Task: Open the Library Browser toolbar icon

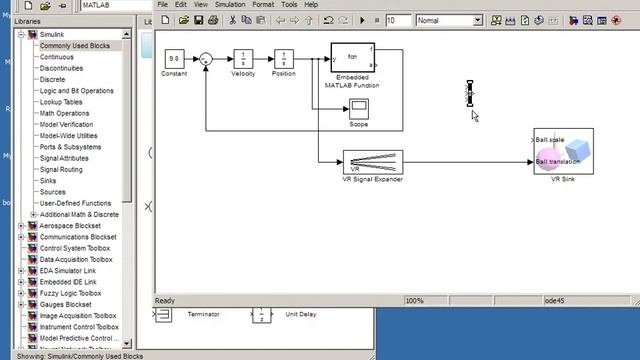Action: (x=573, y=20)
